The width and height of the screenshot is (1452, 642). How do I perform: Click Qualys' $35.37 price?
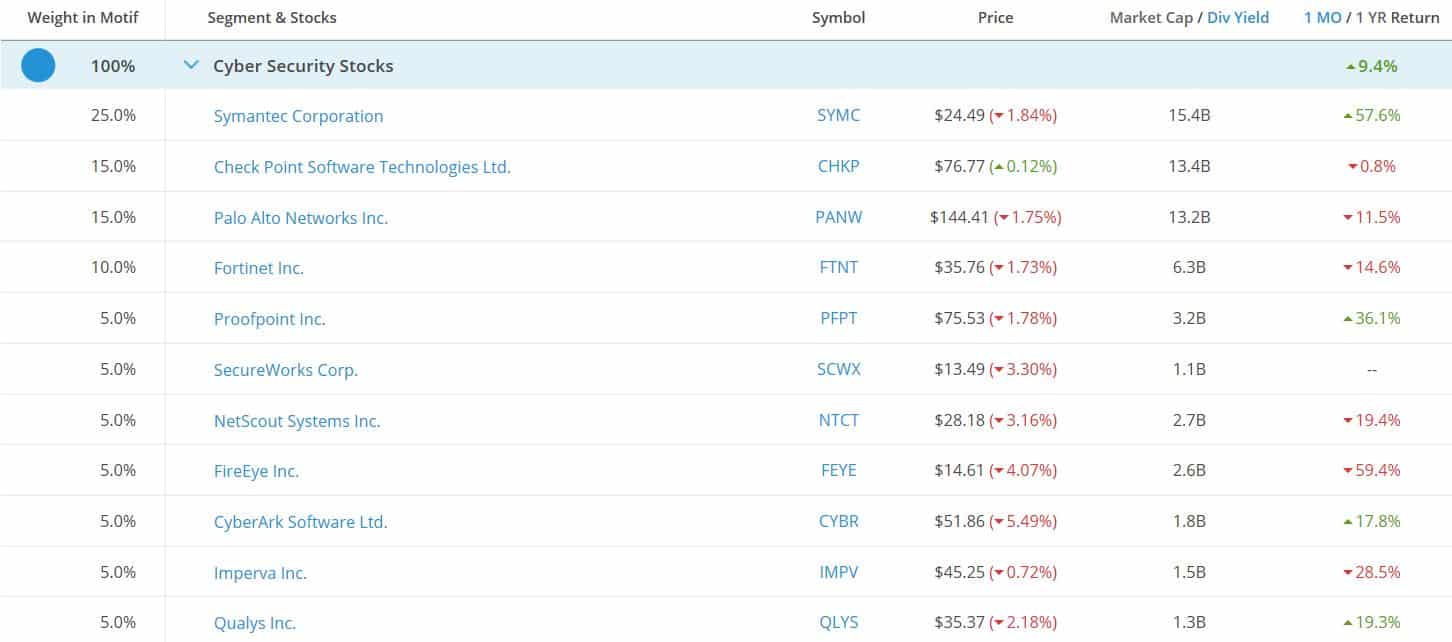[x=959, y=622]
